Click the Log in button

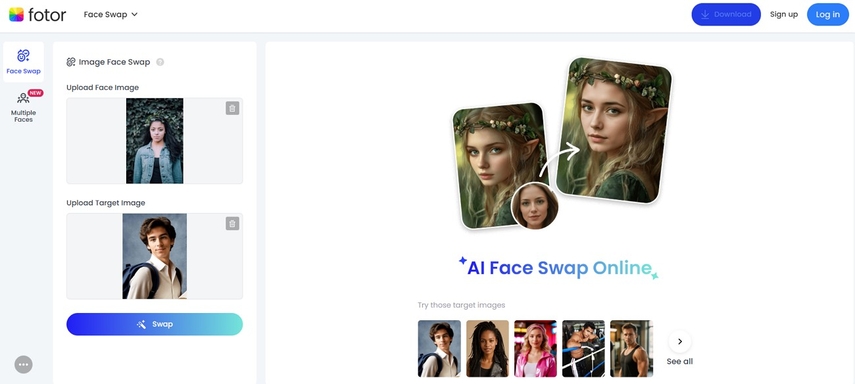827,15
